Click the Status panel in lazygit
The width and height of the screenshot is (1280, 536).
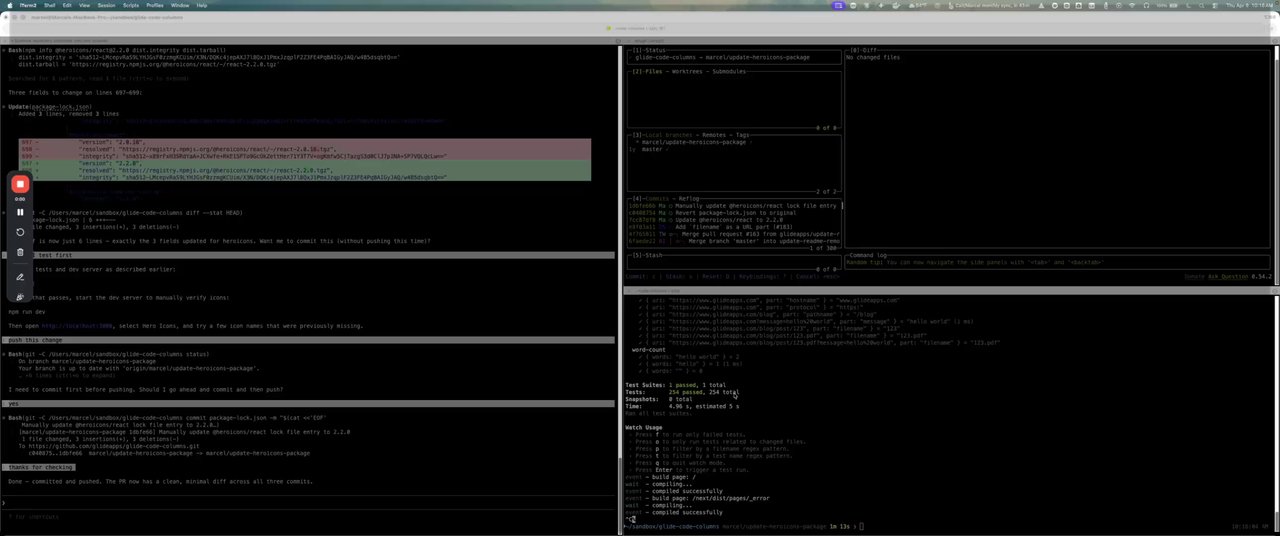click(735, 58)
